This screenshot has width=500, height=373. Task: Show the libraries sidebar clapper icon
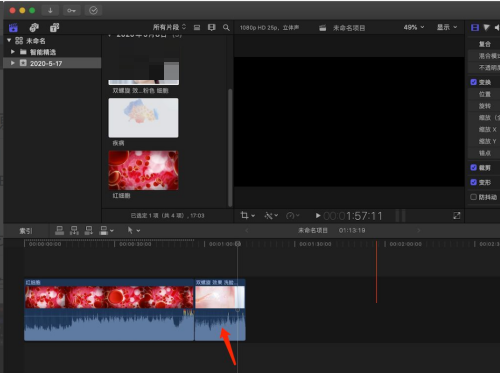(13, 27)
